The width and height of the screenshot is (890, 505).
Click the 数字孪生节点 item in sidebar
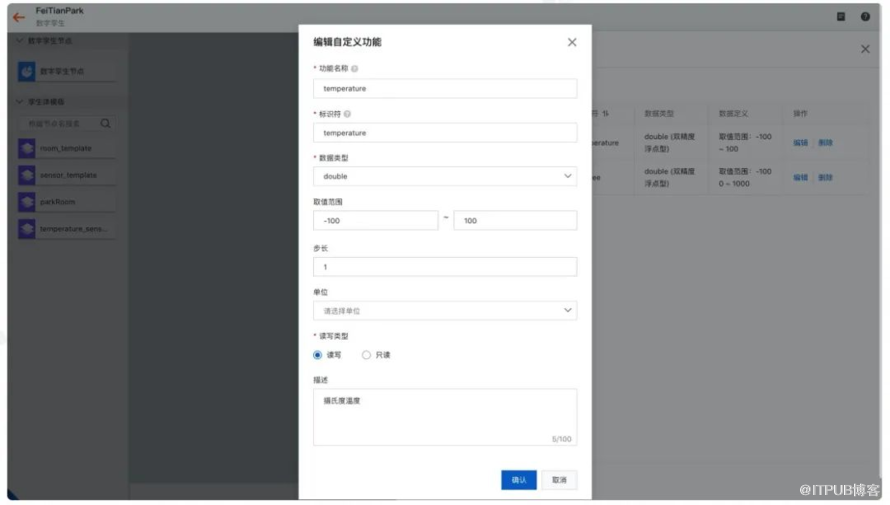(x=66, y=71)
